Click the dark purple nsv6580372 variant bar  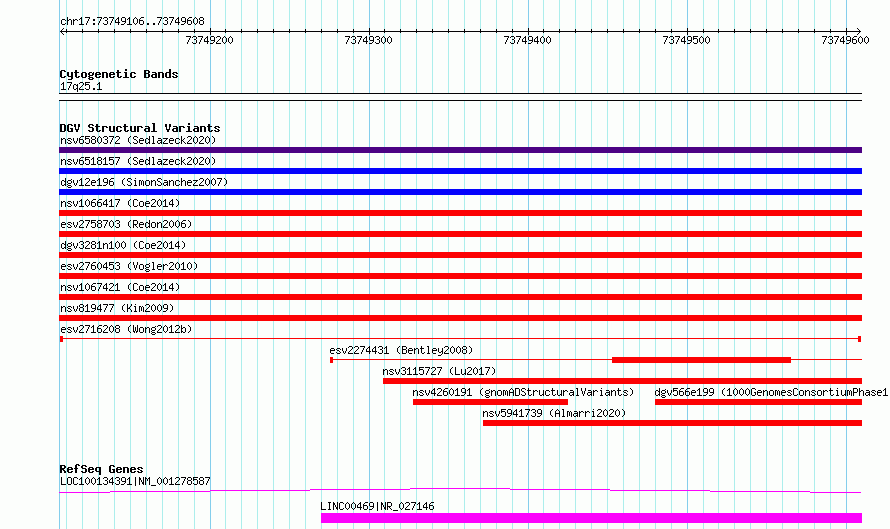(460, 150)
